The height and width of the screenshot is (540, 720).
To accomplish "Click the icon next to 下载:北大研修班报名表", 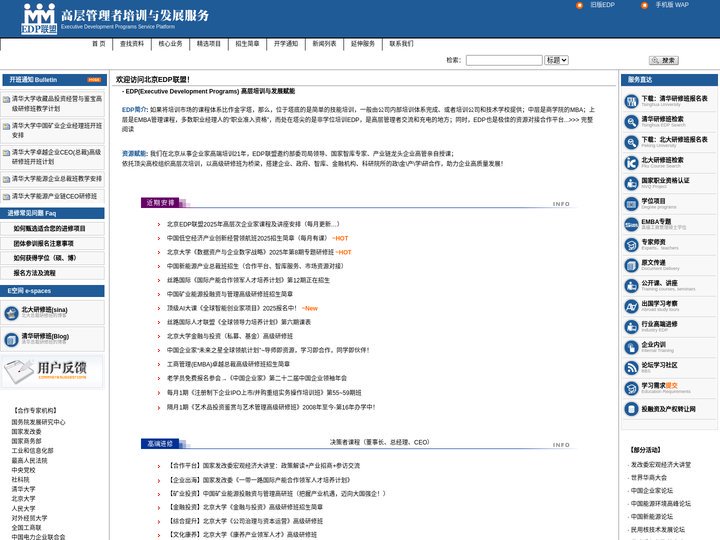I will [x=631, y=142].
